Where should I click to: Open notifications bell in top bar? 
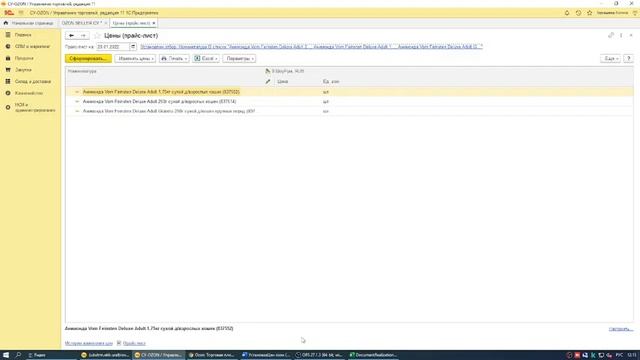pos(567,13)
